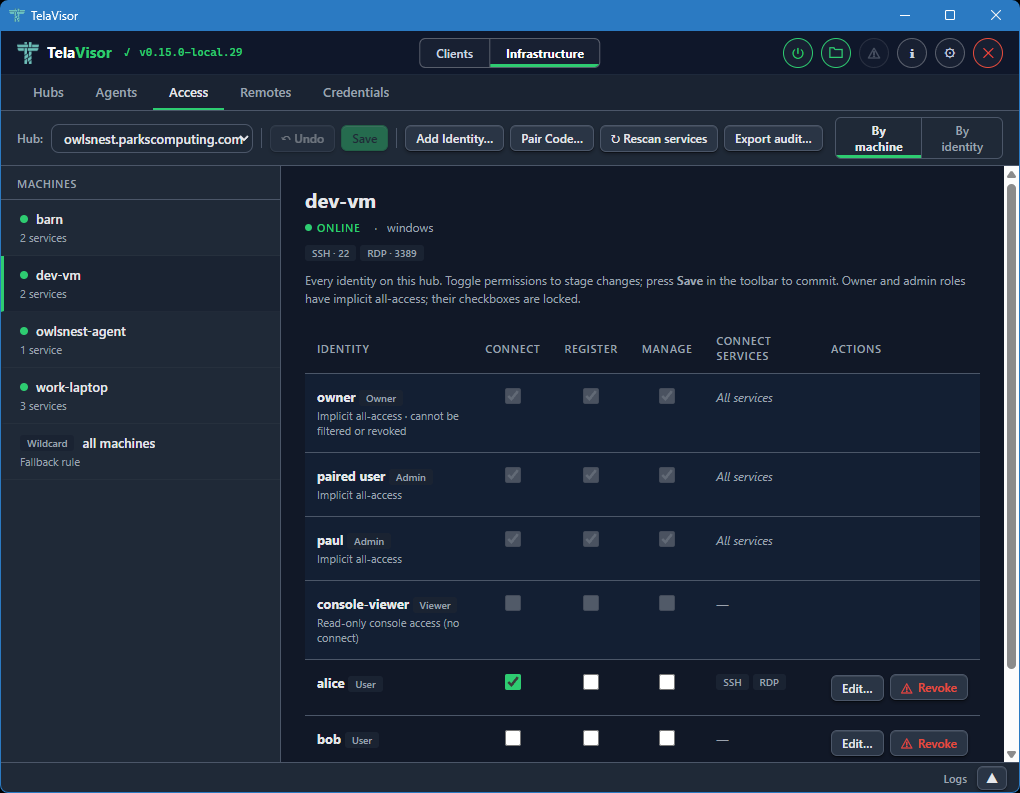This screenshot has width=1020, height=793.
Task: Open the Remotes tab
Action: coord(265,92)
